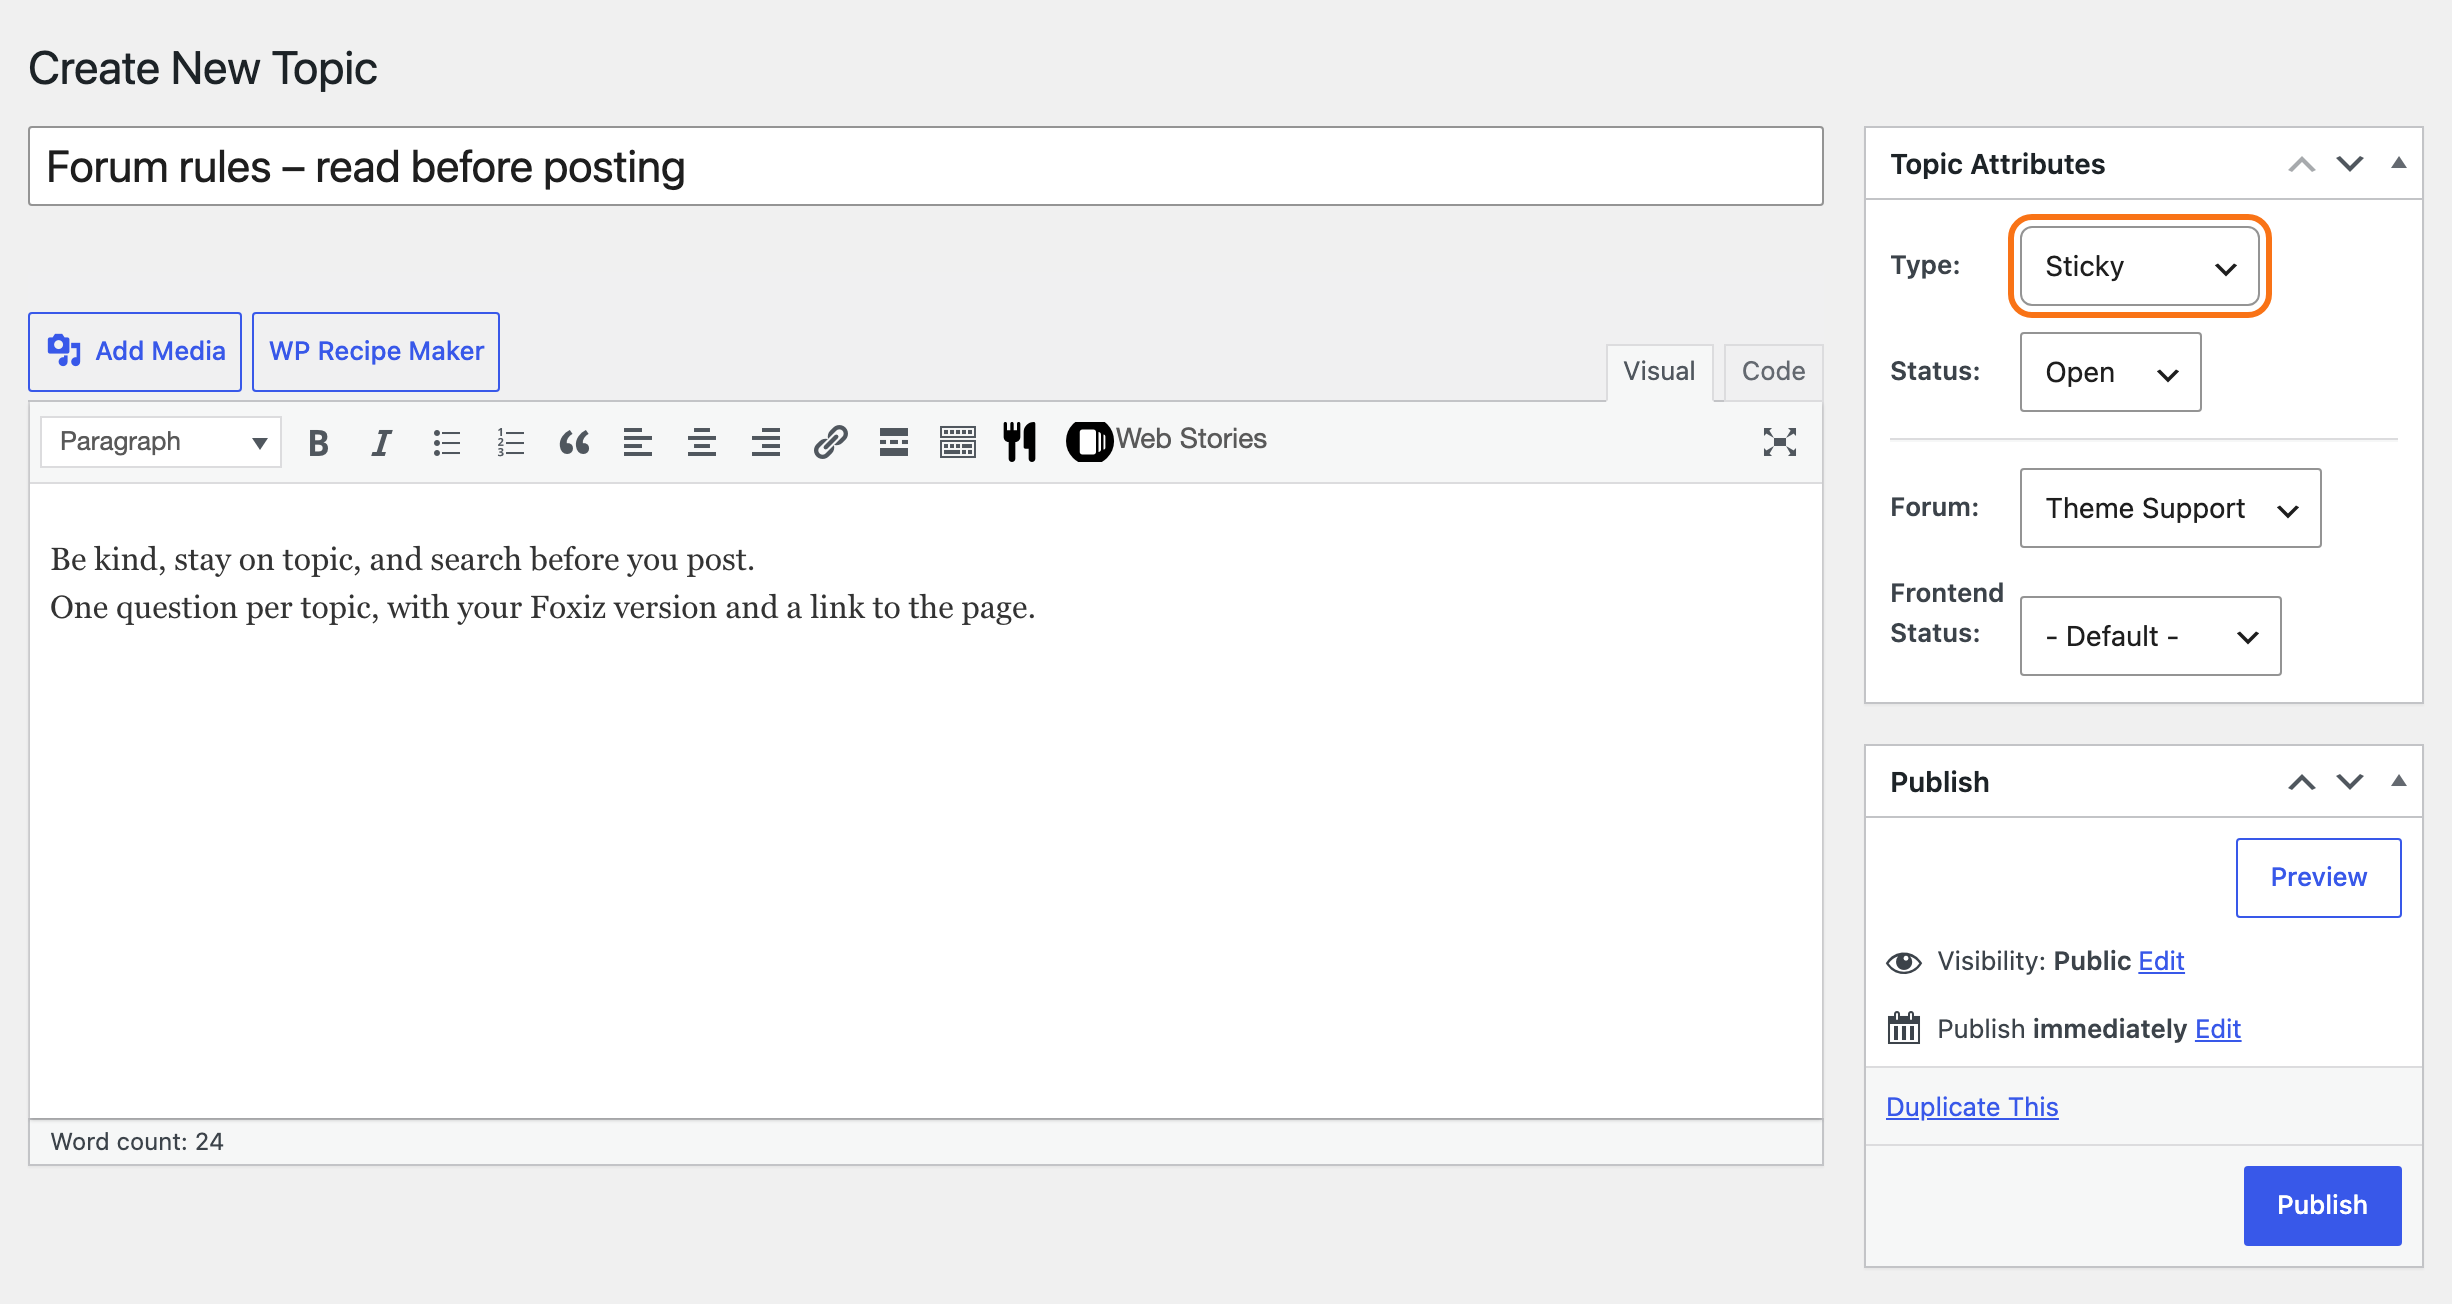Move the Publish panel up
The width and height of the screenshot is (2452, 1304).
[2302, 781]
